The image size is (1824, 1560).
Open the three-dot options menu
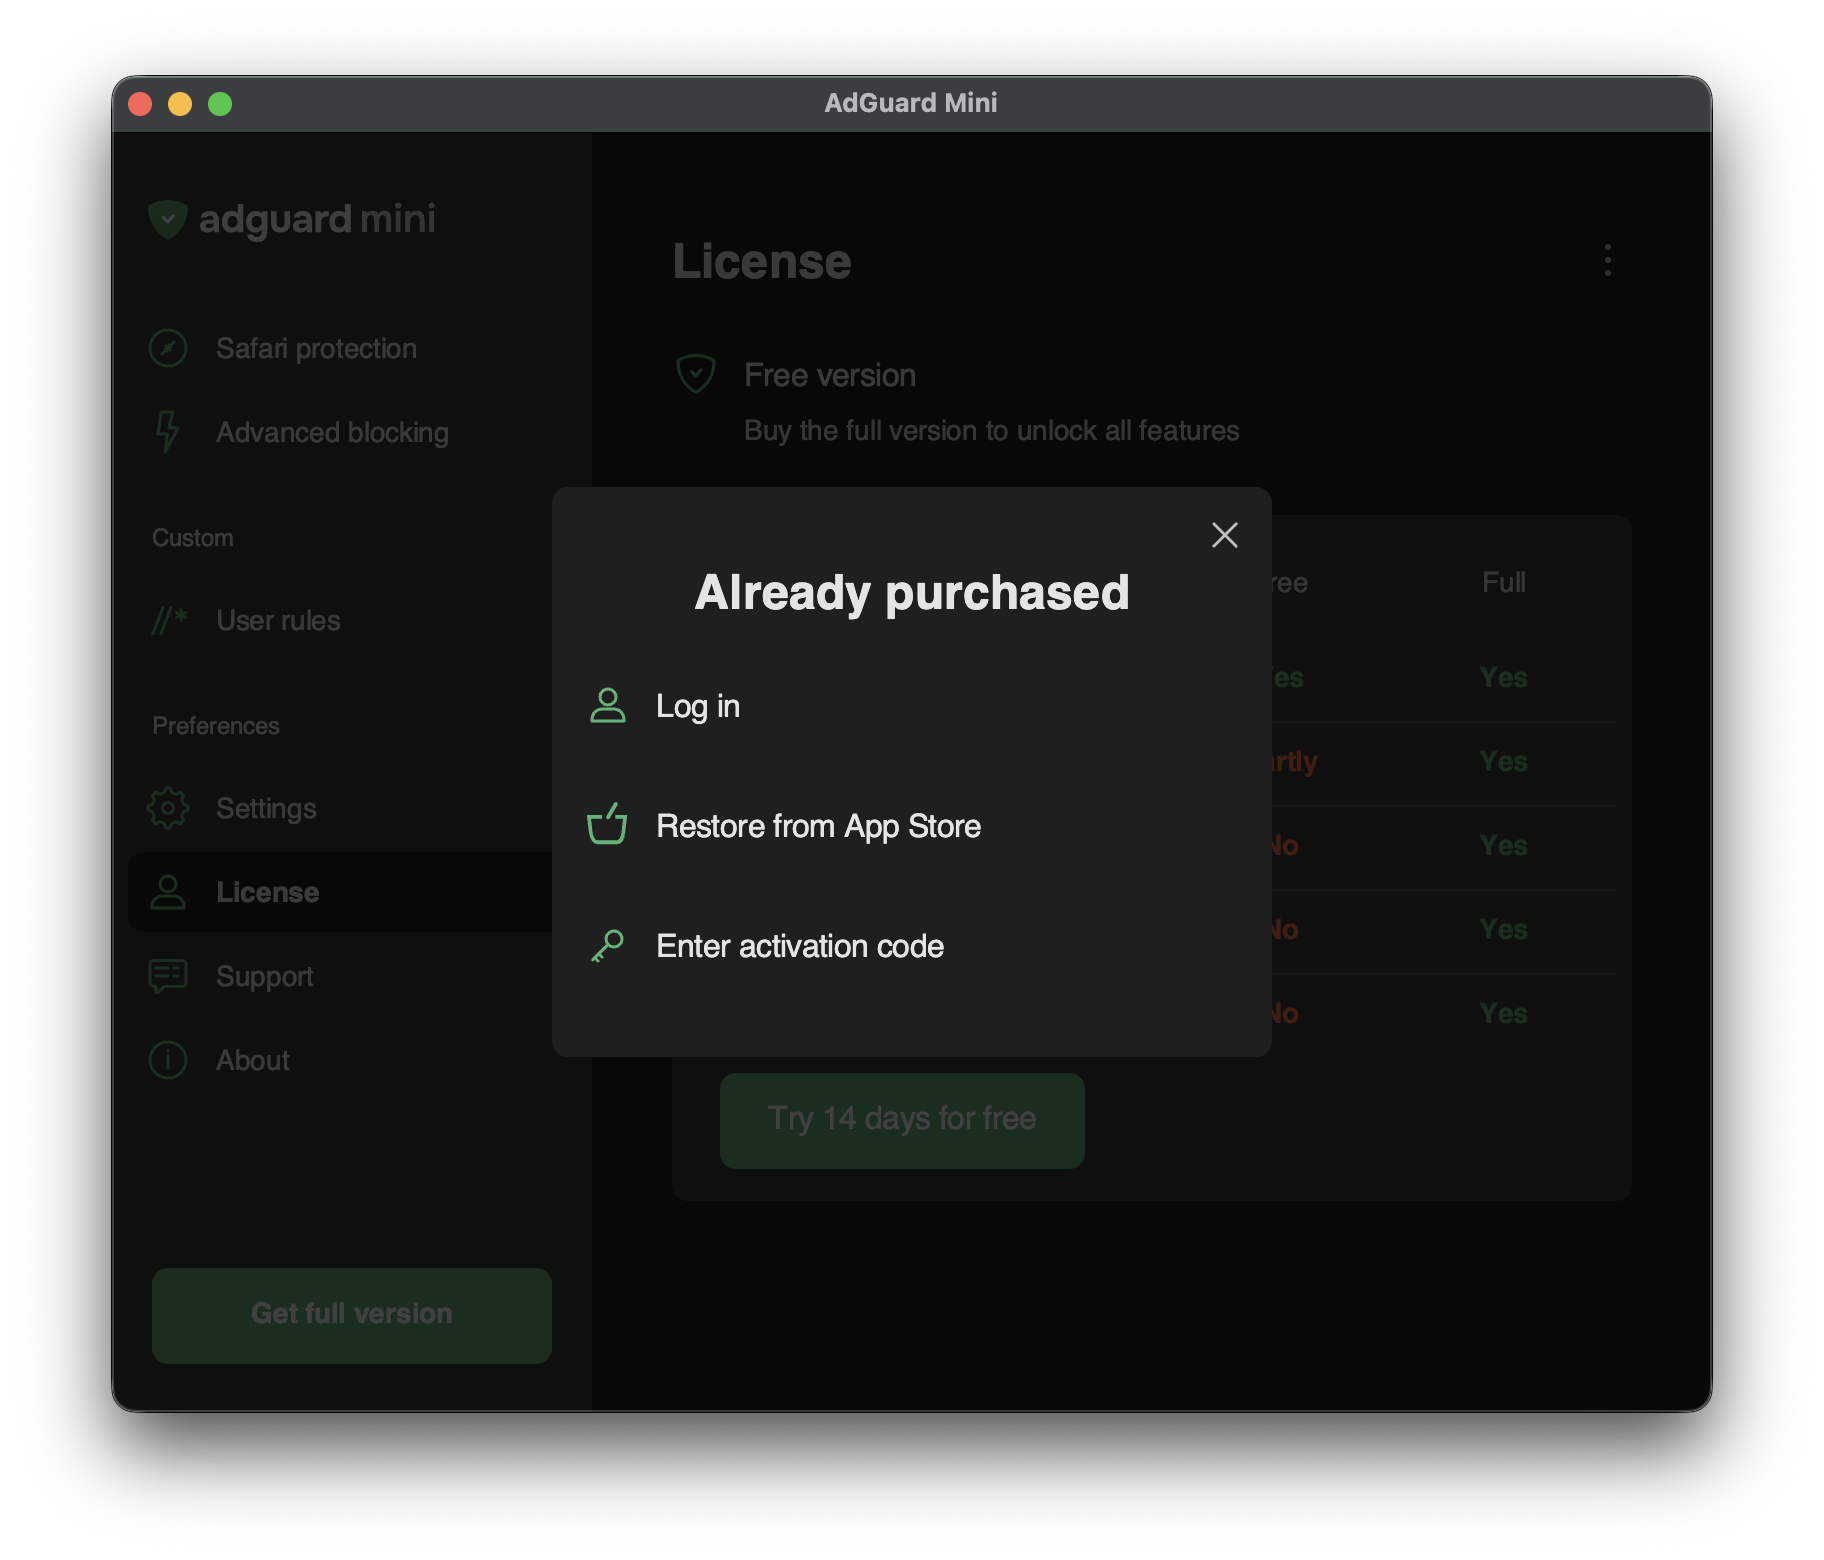click(x=1607, y=262)
